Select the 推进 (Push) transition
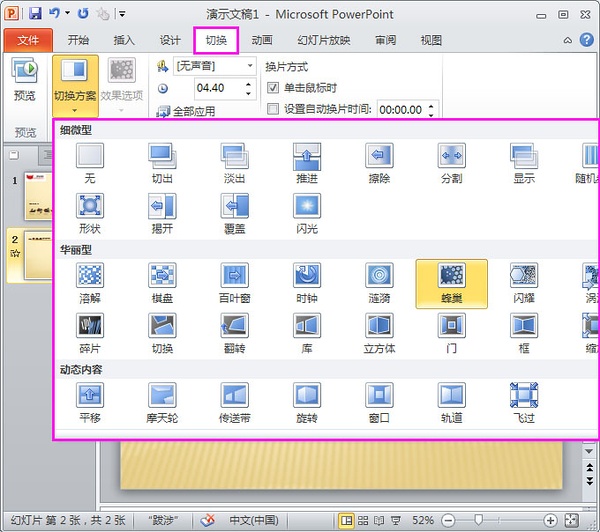This screenshot has height=532, width=600. click(x=307, y=163)
